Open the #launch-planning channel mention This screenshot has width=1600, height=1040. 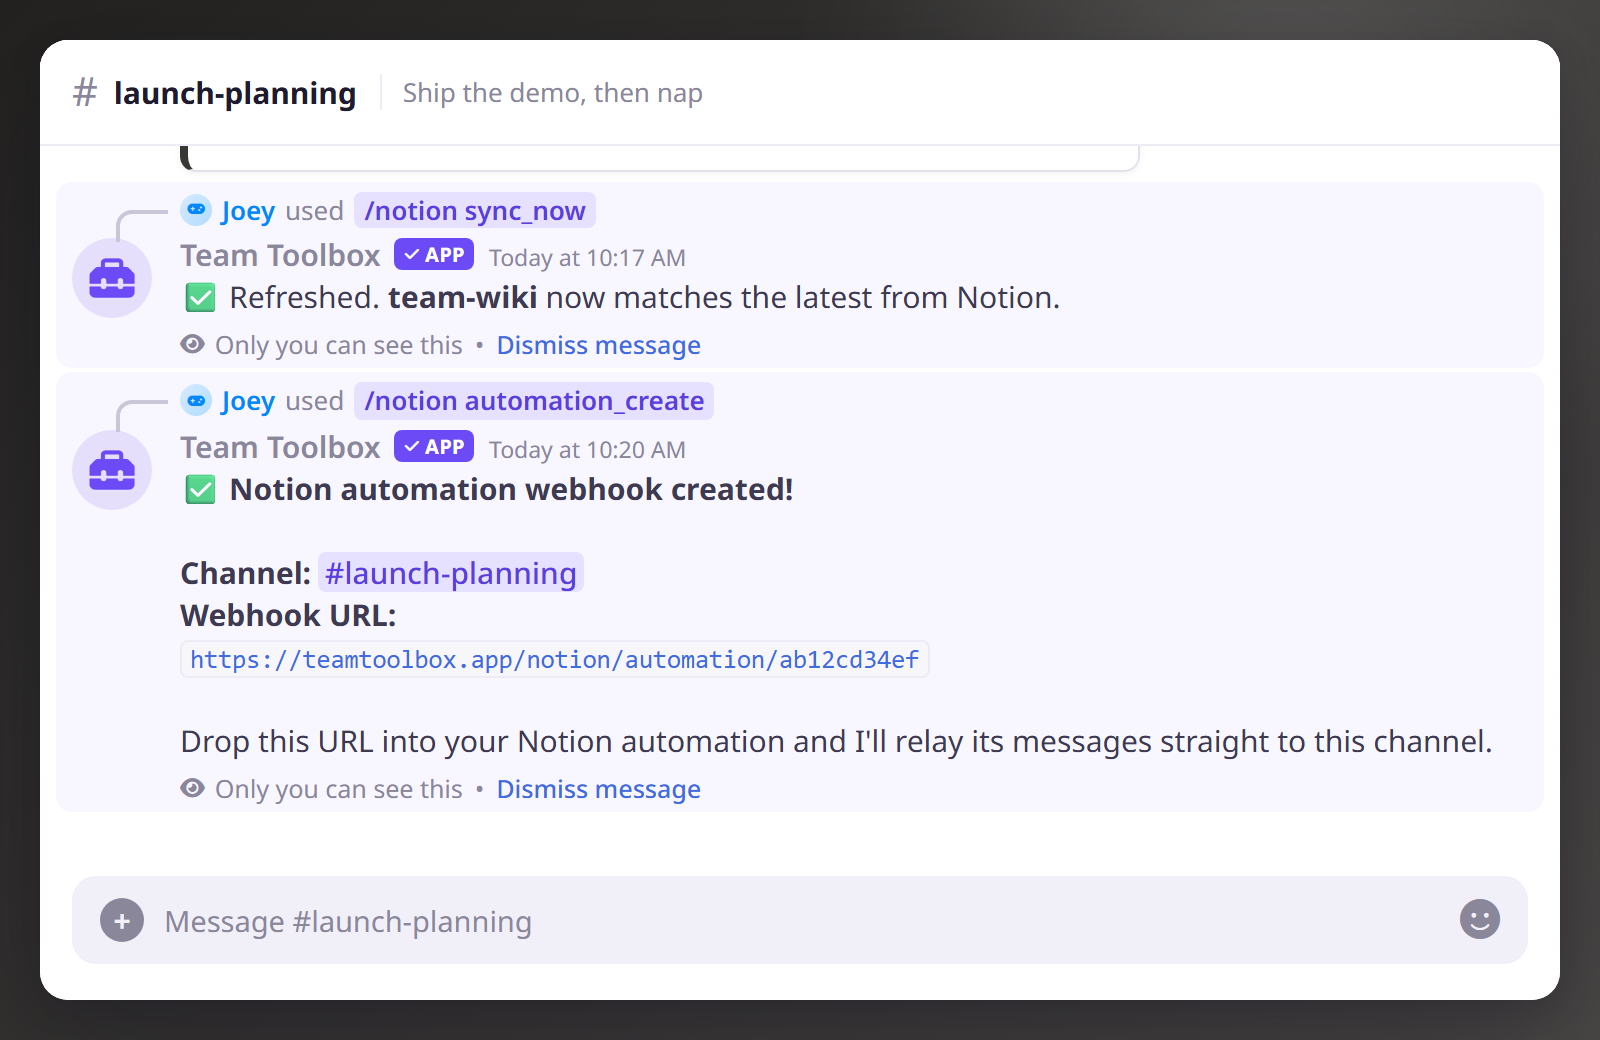(451, 573)
